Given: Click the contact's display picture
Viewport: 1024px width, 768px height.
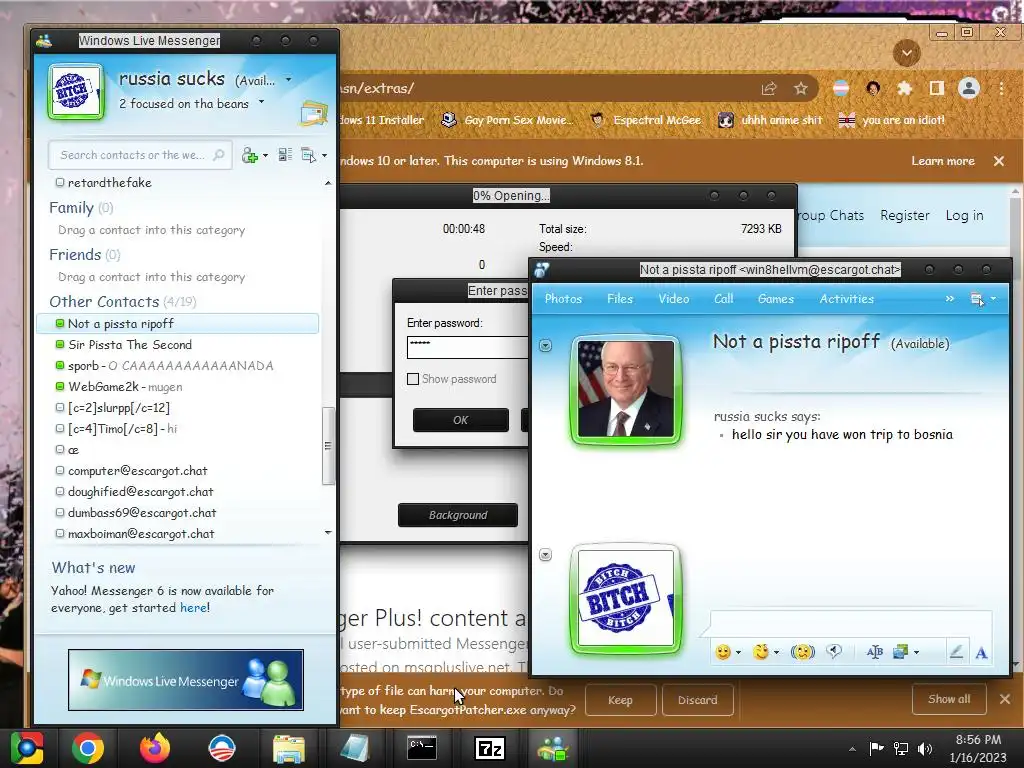Looking at the screenshot, I should 626,390.
